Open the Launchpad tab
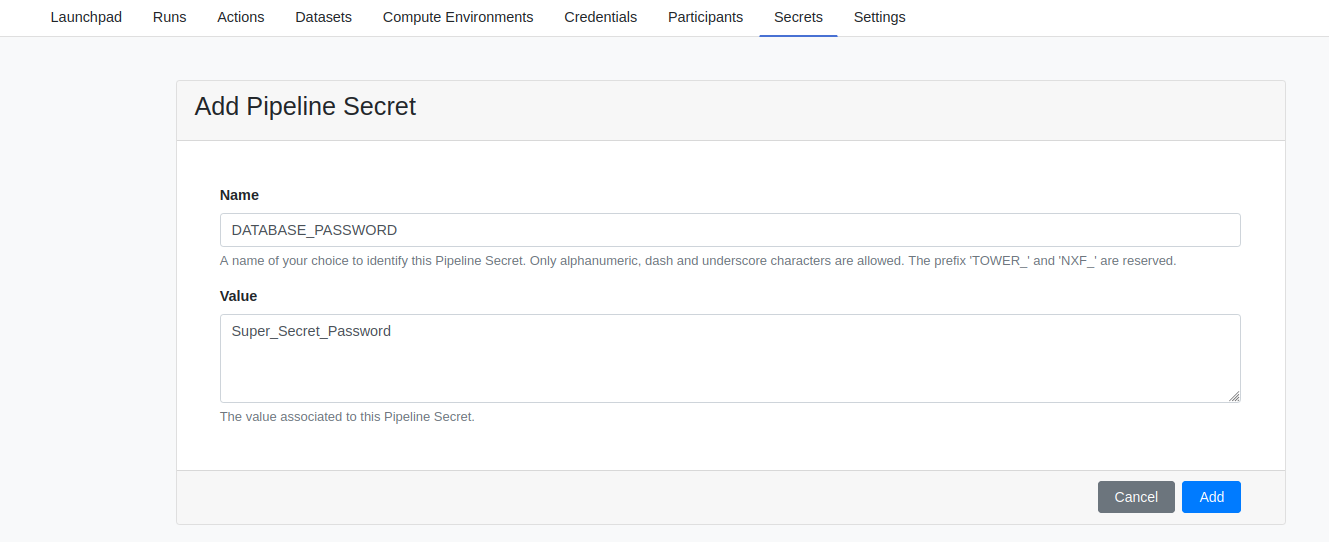 pyautogui.click(x=86, y=17)
